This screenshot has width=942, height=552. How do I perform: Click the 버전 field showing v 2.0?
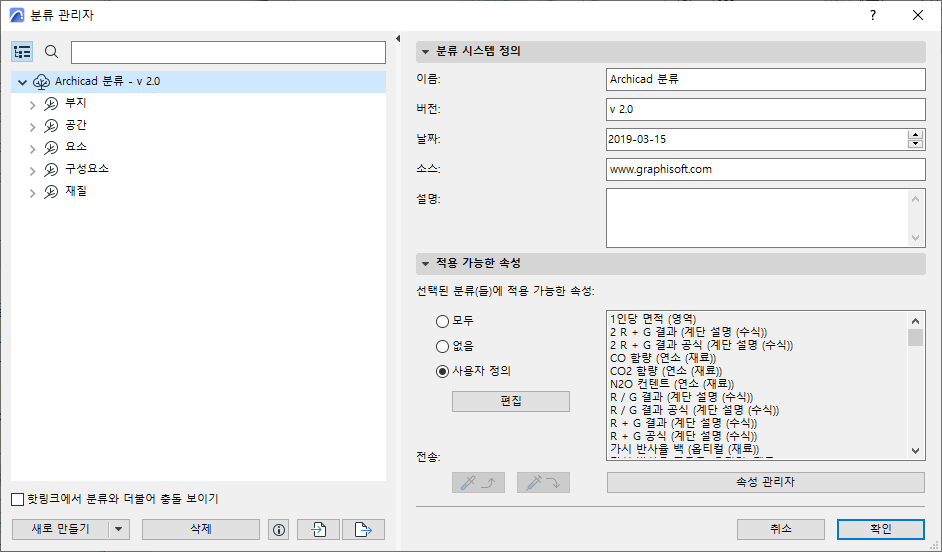pyautogui.click(x=766, y=109)
